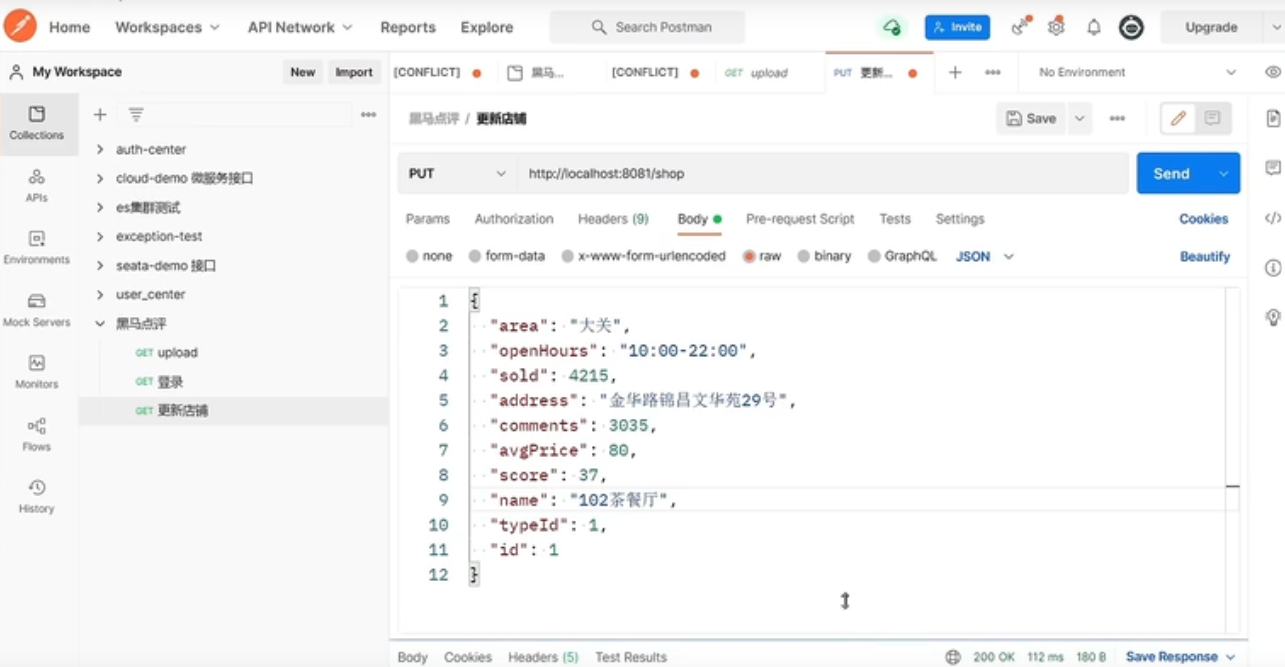1285x667 pixels.
Task: Switch to edit mode pencil icon
Action: tap(1178, 118)
